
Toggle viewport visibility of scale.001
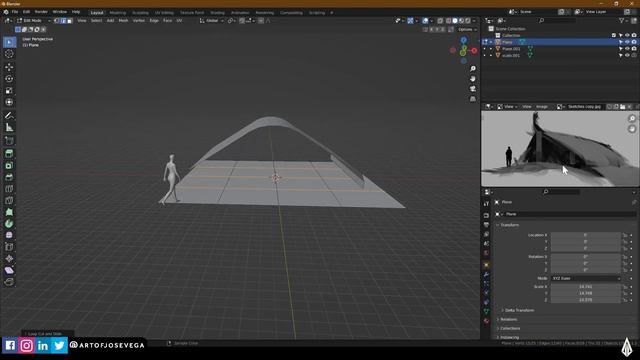click(x=627, y=55)
